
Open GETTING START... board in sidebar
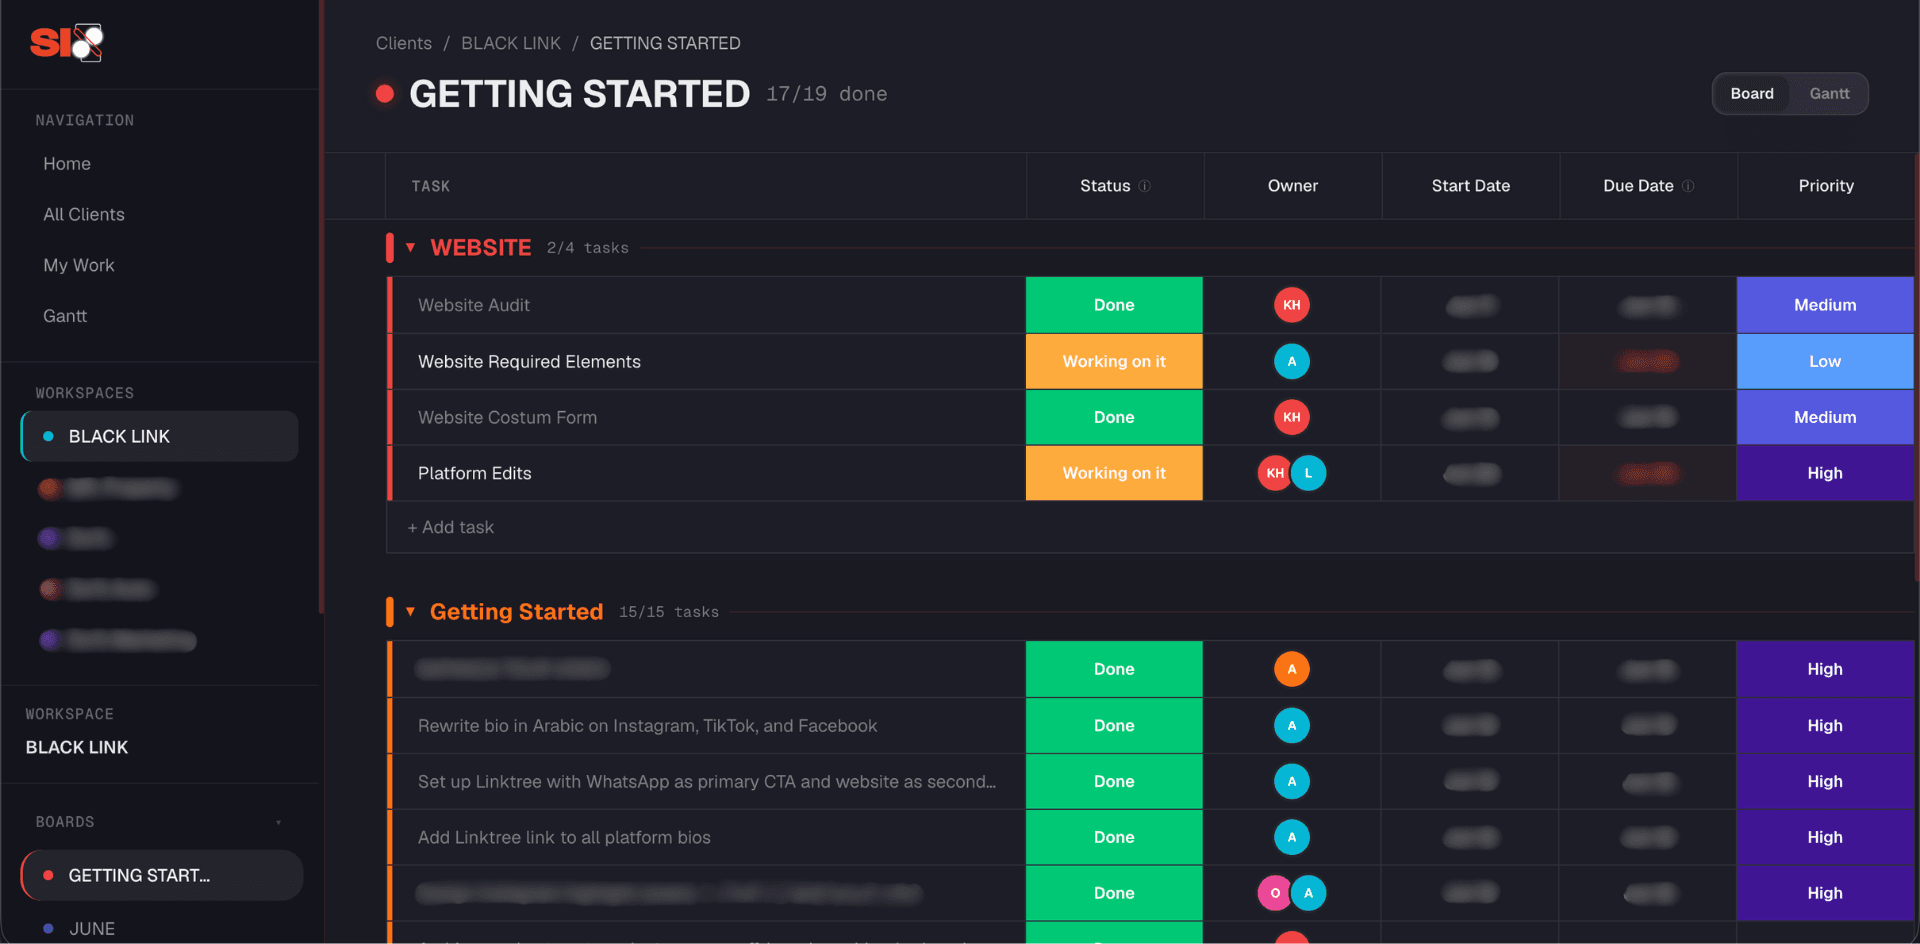point(162,875)
